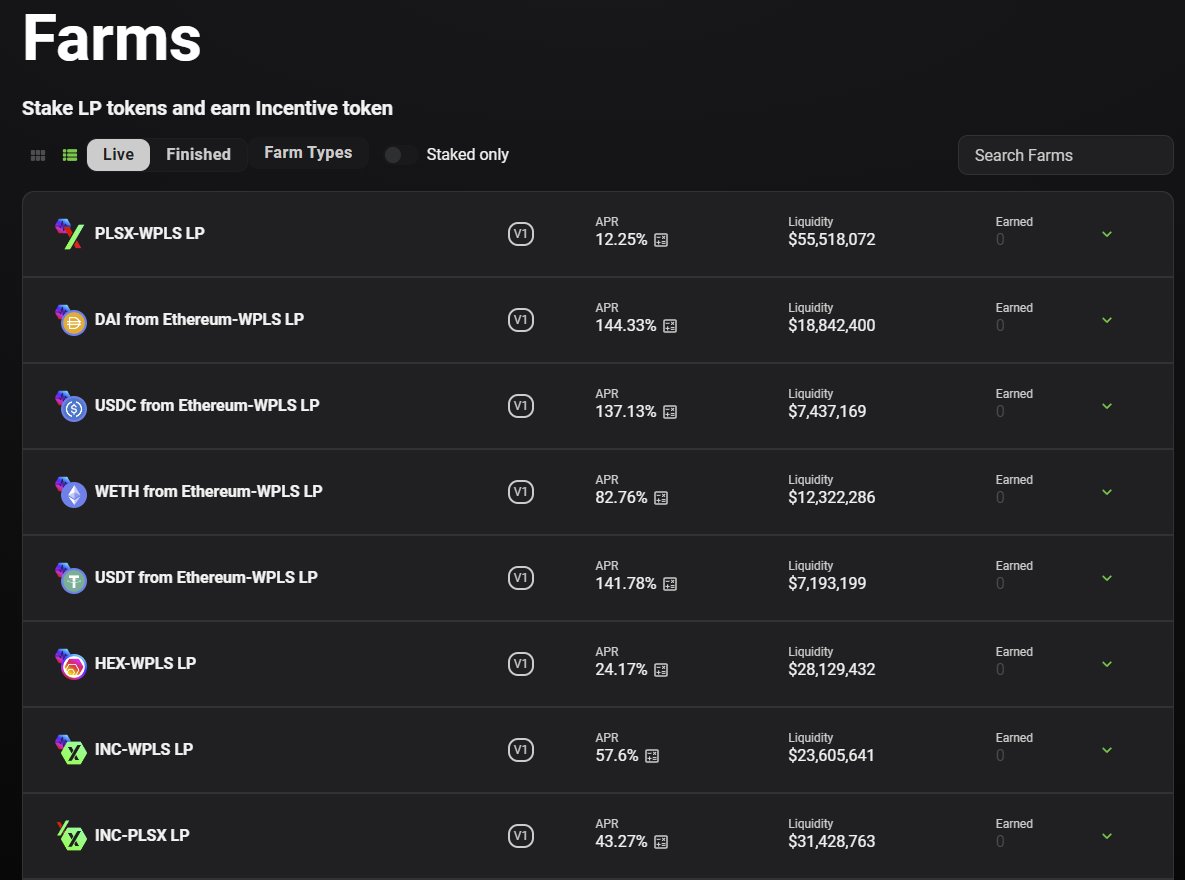Click V1 badge on USDT from Ethereum-WPLS row
Image resolution: width=1185 pixels, height=880 pixels.
pyautogui.click(x=521, y=578)
